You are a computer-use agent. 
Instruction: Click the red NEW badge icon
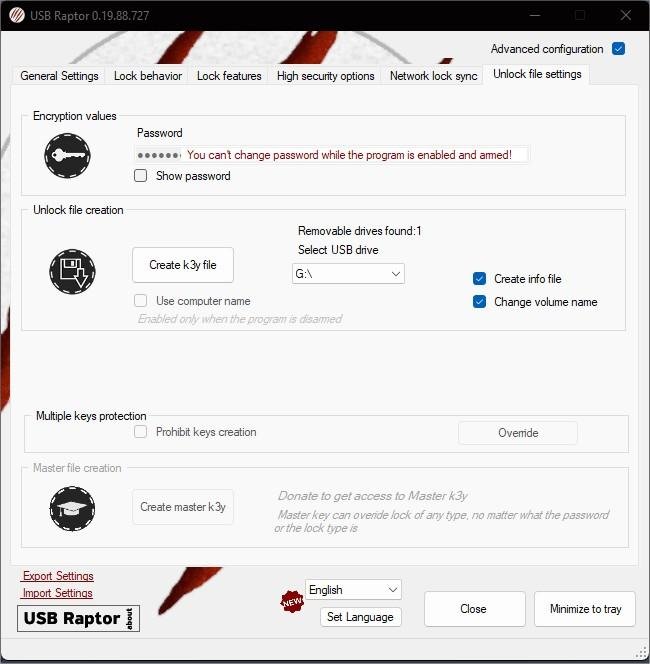click(292, 601)
